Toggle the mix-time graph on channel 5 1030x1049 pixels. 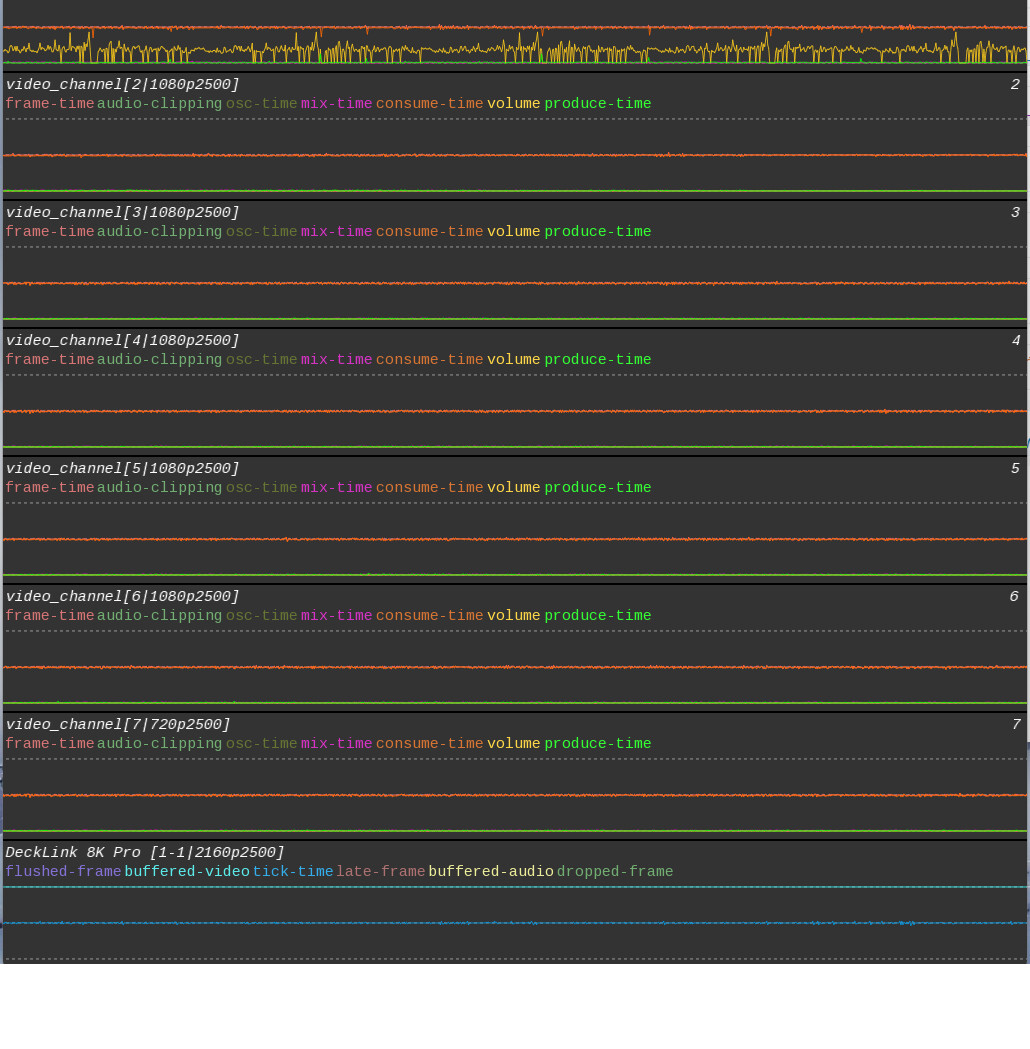(336, 487)
